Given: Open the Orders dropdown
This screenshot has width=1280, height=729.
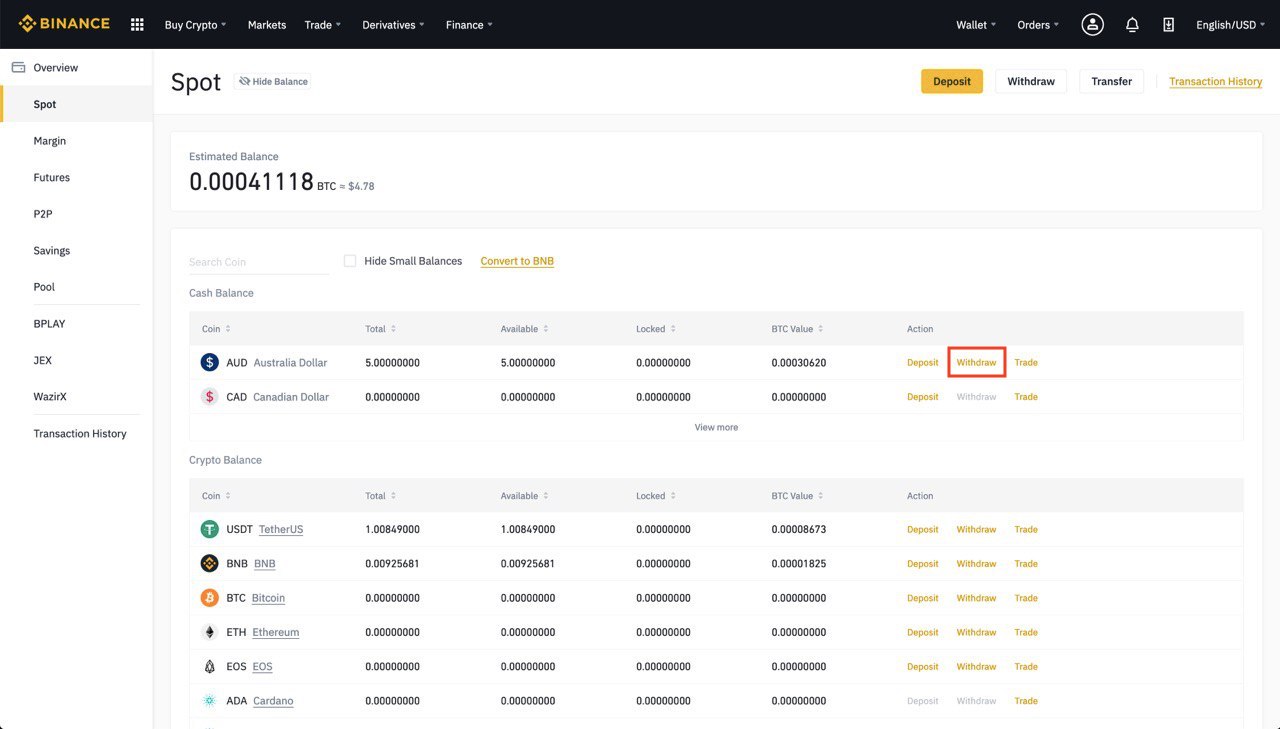Looking at the screenshot, I should click(1038, 25).
